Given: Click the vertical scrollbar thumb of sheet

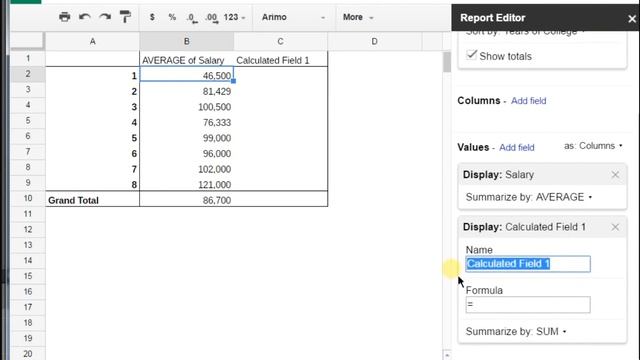Looking at the screenshot, I should point(447,62).
